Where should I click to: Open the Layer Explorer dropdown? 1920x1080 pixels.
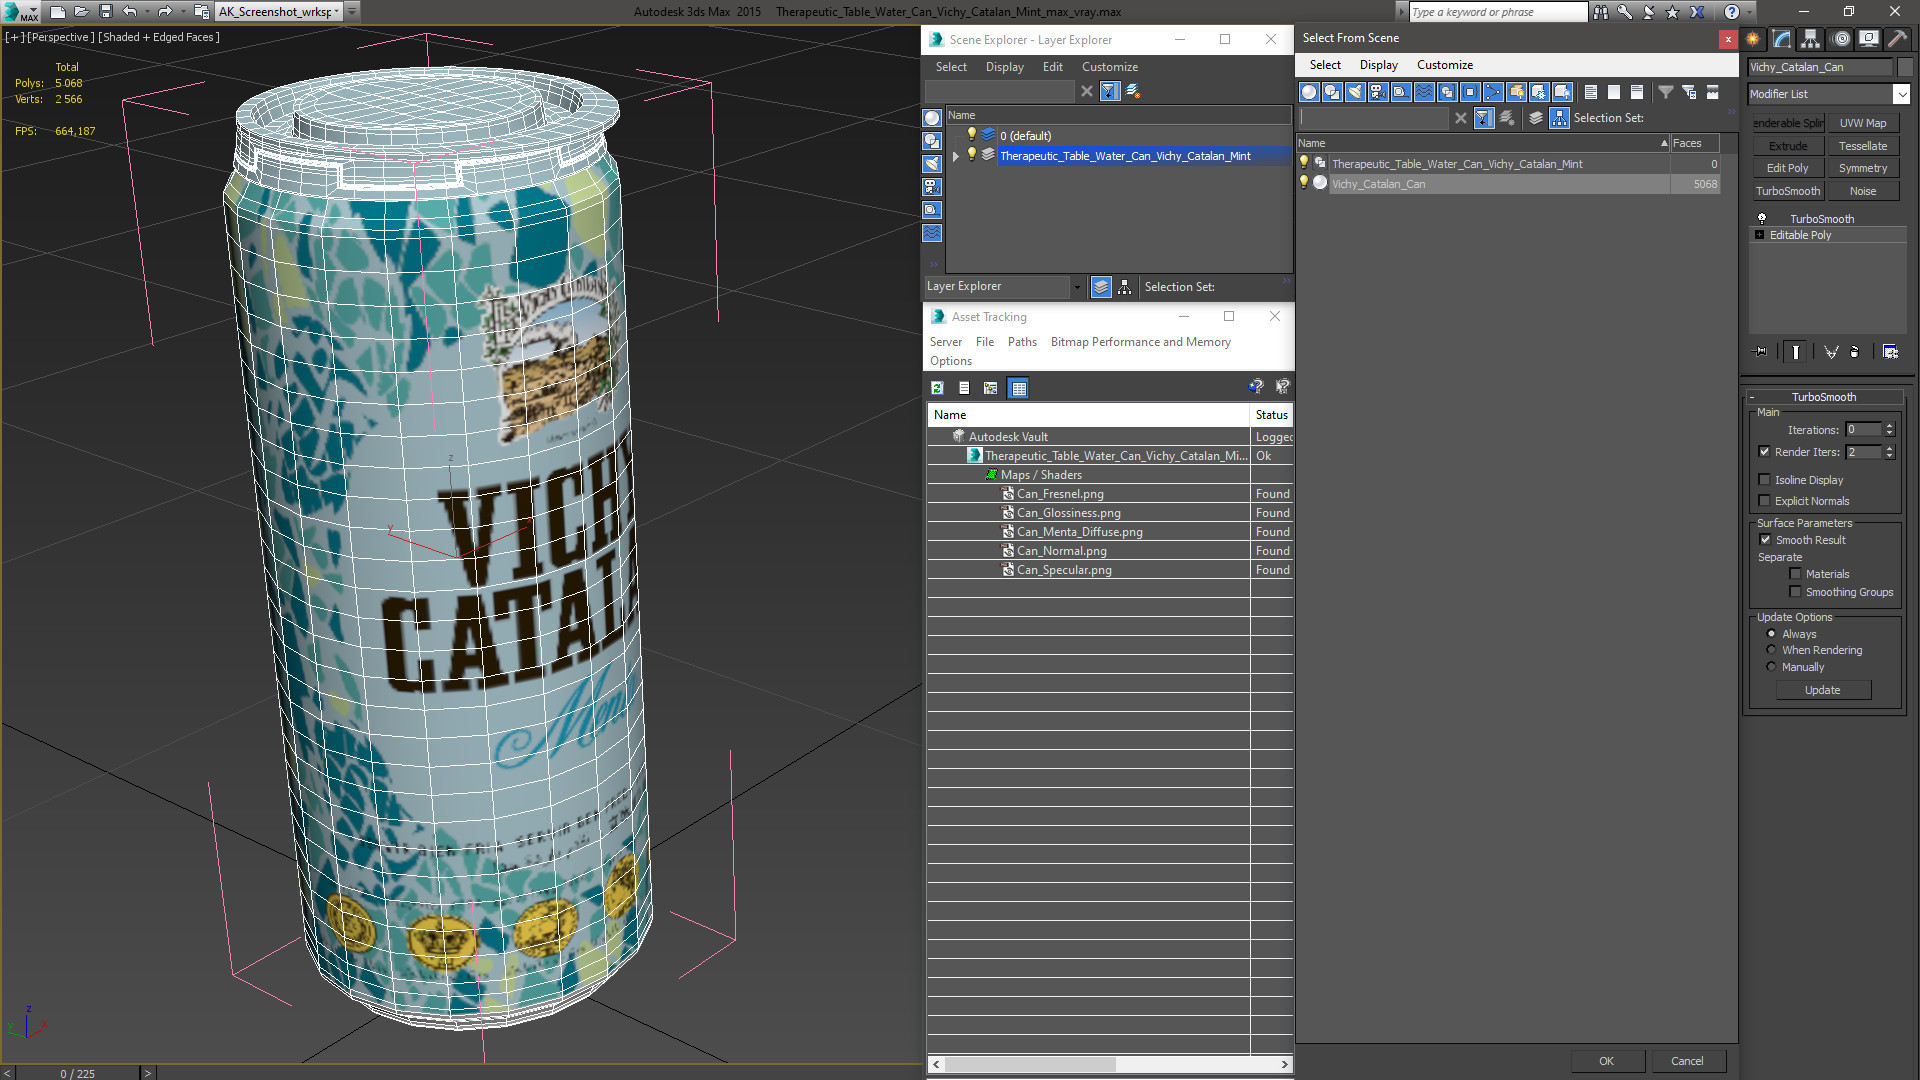(x=1076, y=287)
